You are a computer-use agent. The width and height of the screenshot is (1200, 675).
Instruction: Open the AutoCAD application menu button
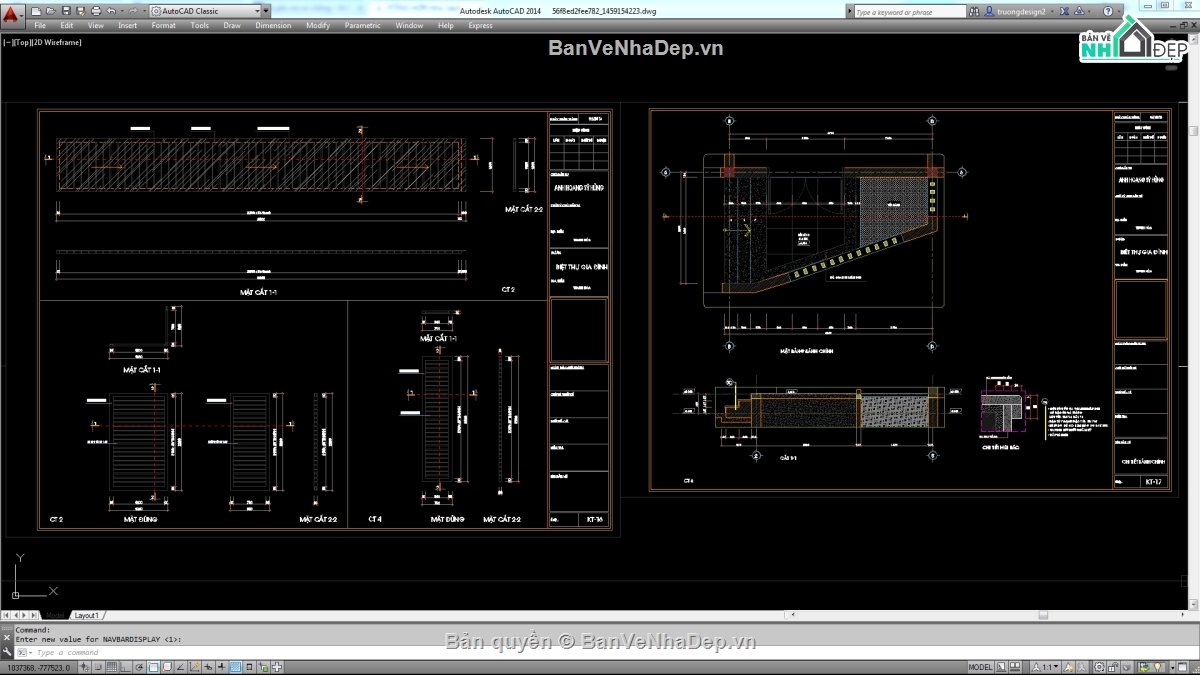(13, 11)
